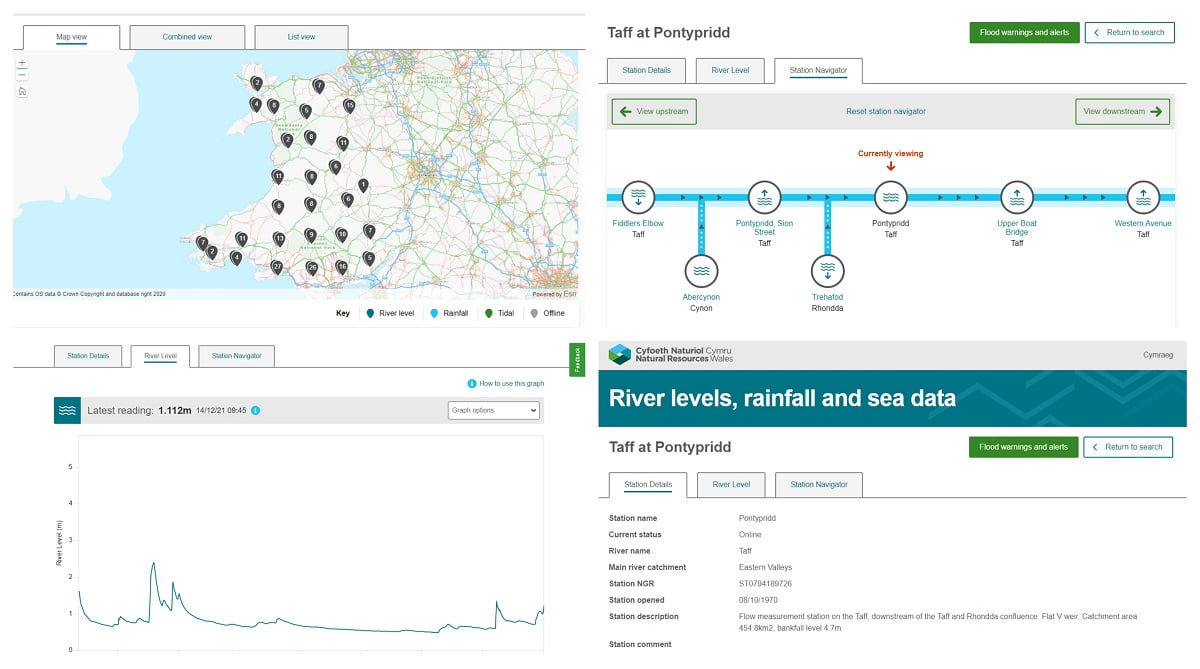Open the Western Avenue Taff station icon
The width and height of the screenshot is (1200, 669).
coord(1143,197)
